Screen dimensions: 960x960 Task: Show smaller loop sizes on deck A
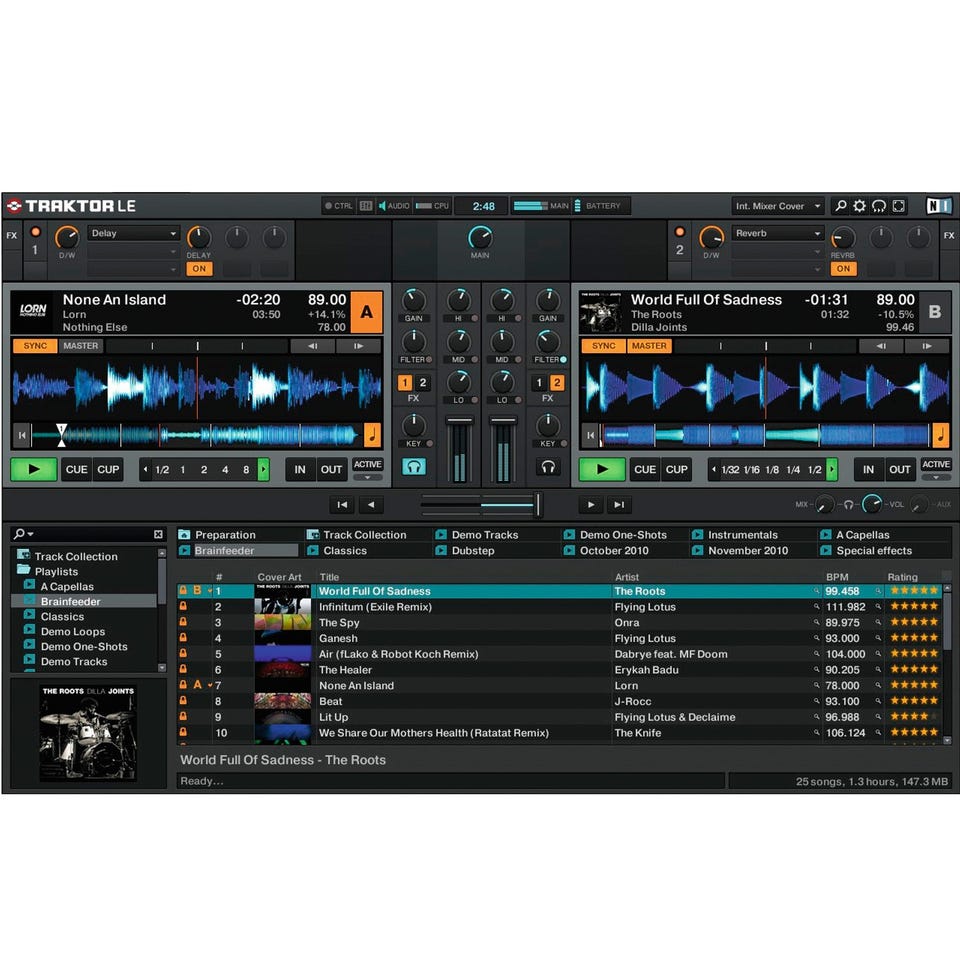tap(145, 470)
